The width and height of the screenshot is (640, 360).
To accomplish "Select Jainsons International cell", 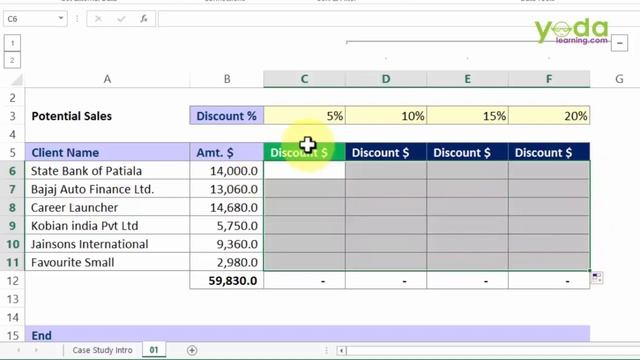I will point(107,244).
